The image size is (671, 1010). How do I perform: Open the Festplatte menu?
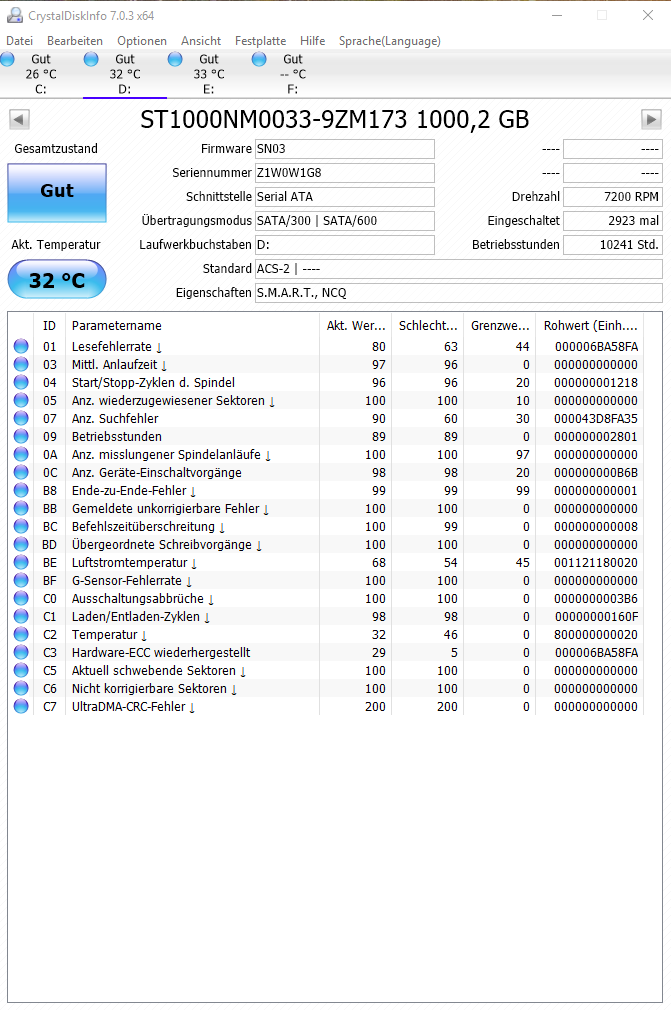(x=260, y=41)
